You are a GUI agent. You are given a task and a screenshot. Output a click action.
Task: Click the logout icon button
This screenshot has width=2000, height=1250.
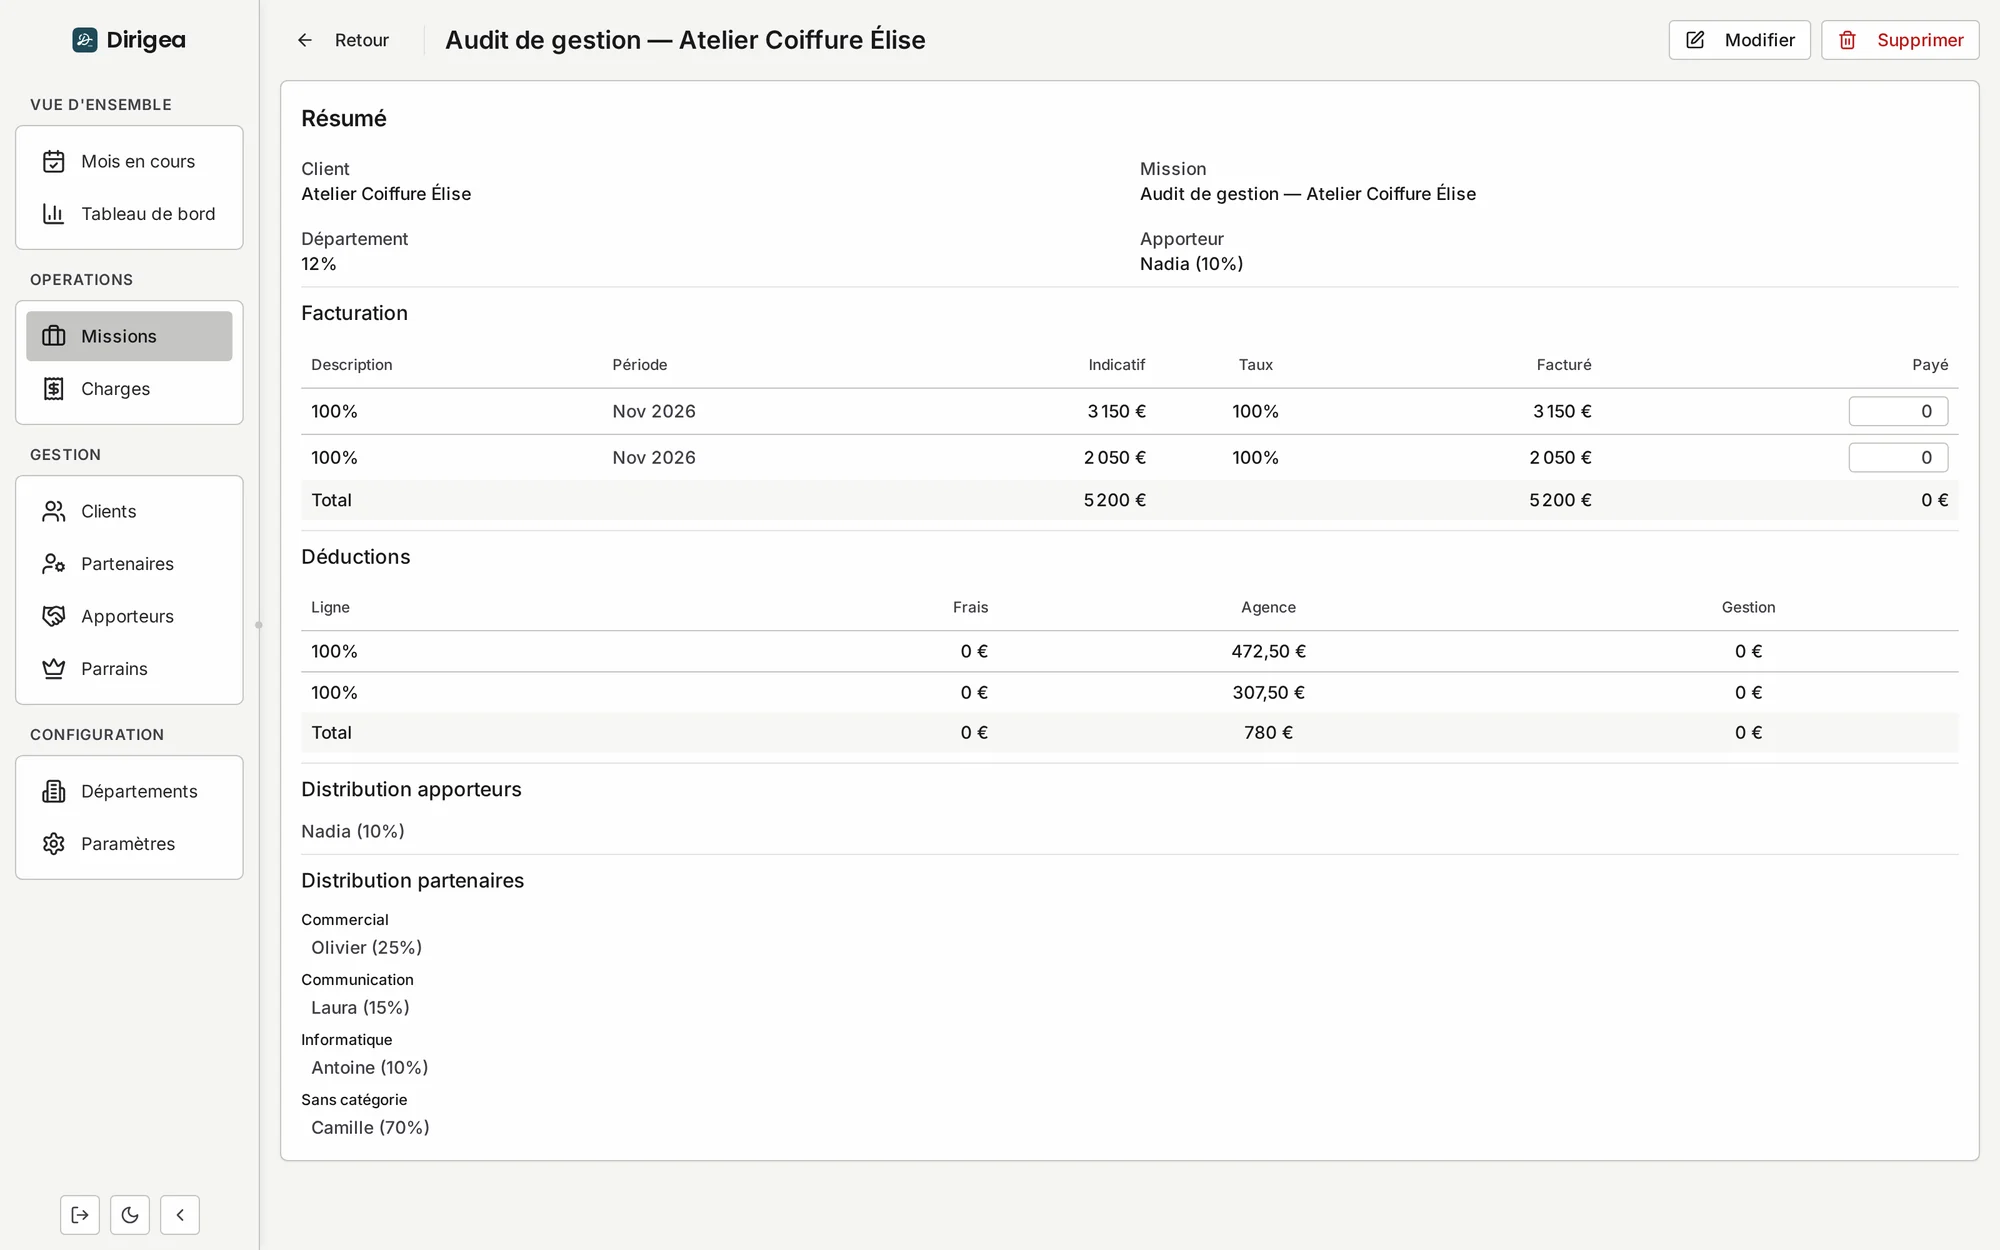[80, 1215]
